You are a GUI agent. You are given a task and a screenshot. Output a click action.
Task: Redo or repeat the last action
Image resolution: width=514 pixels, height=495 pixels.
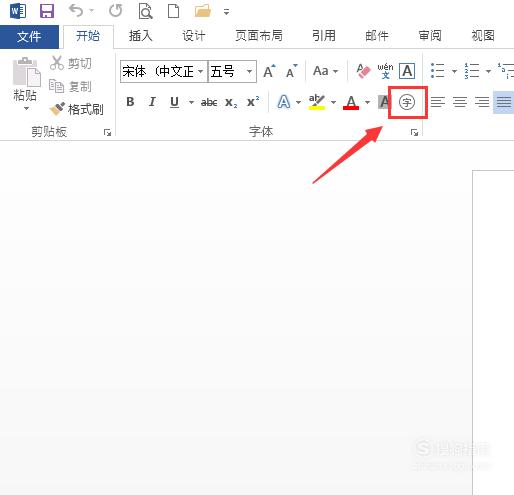[116, 11]
